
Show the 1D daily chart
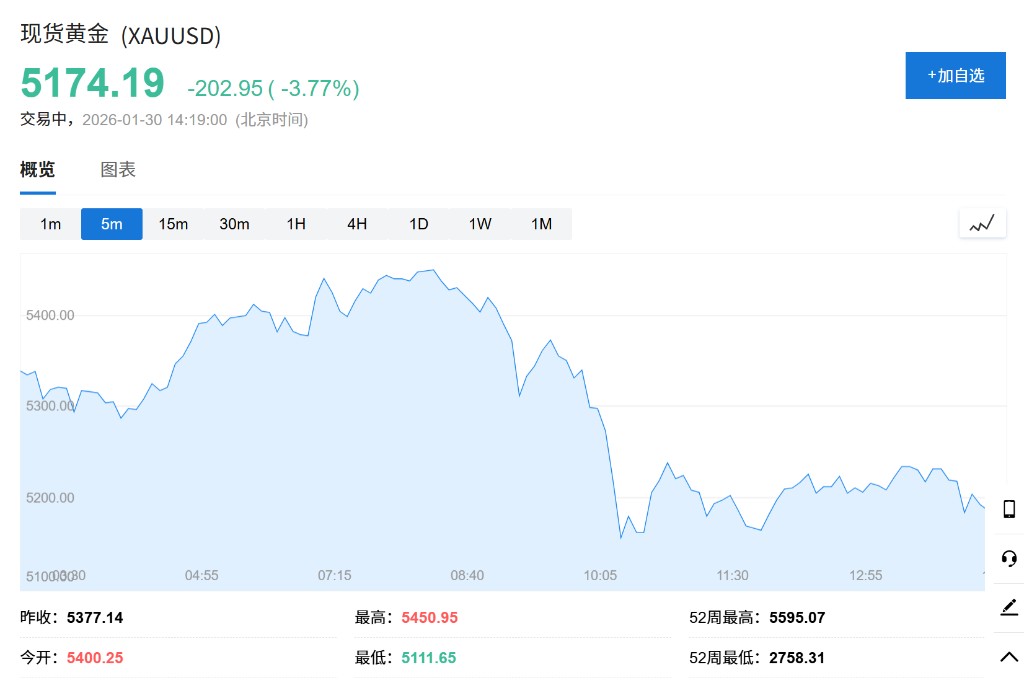[418, 224]
